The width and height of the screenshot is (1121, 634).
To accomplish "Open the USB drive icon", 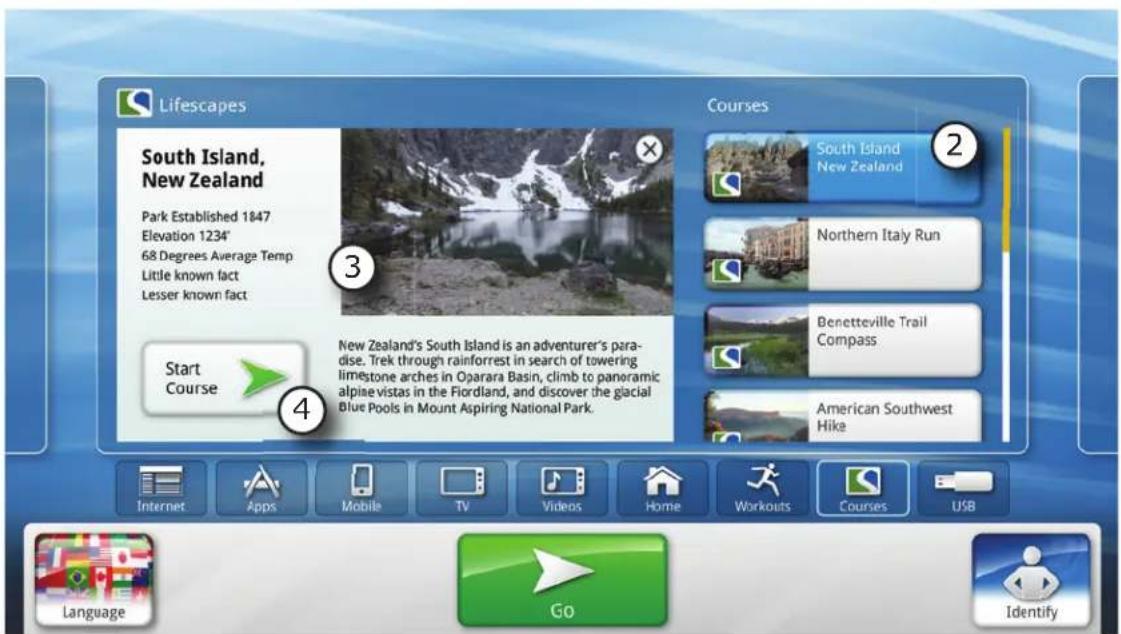I will tap(963, 489).
